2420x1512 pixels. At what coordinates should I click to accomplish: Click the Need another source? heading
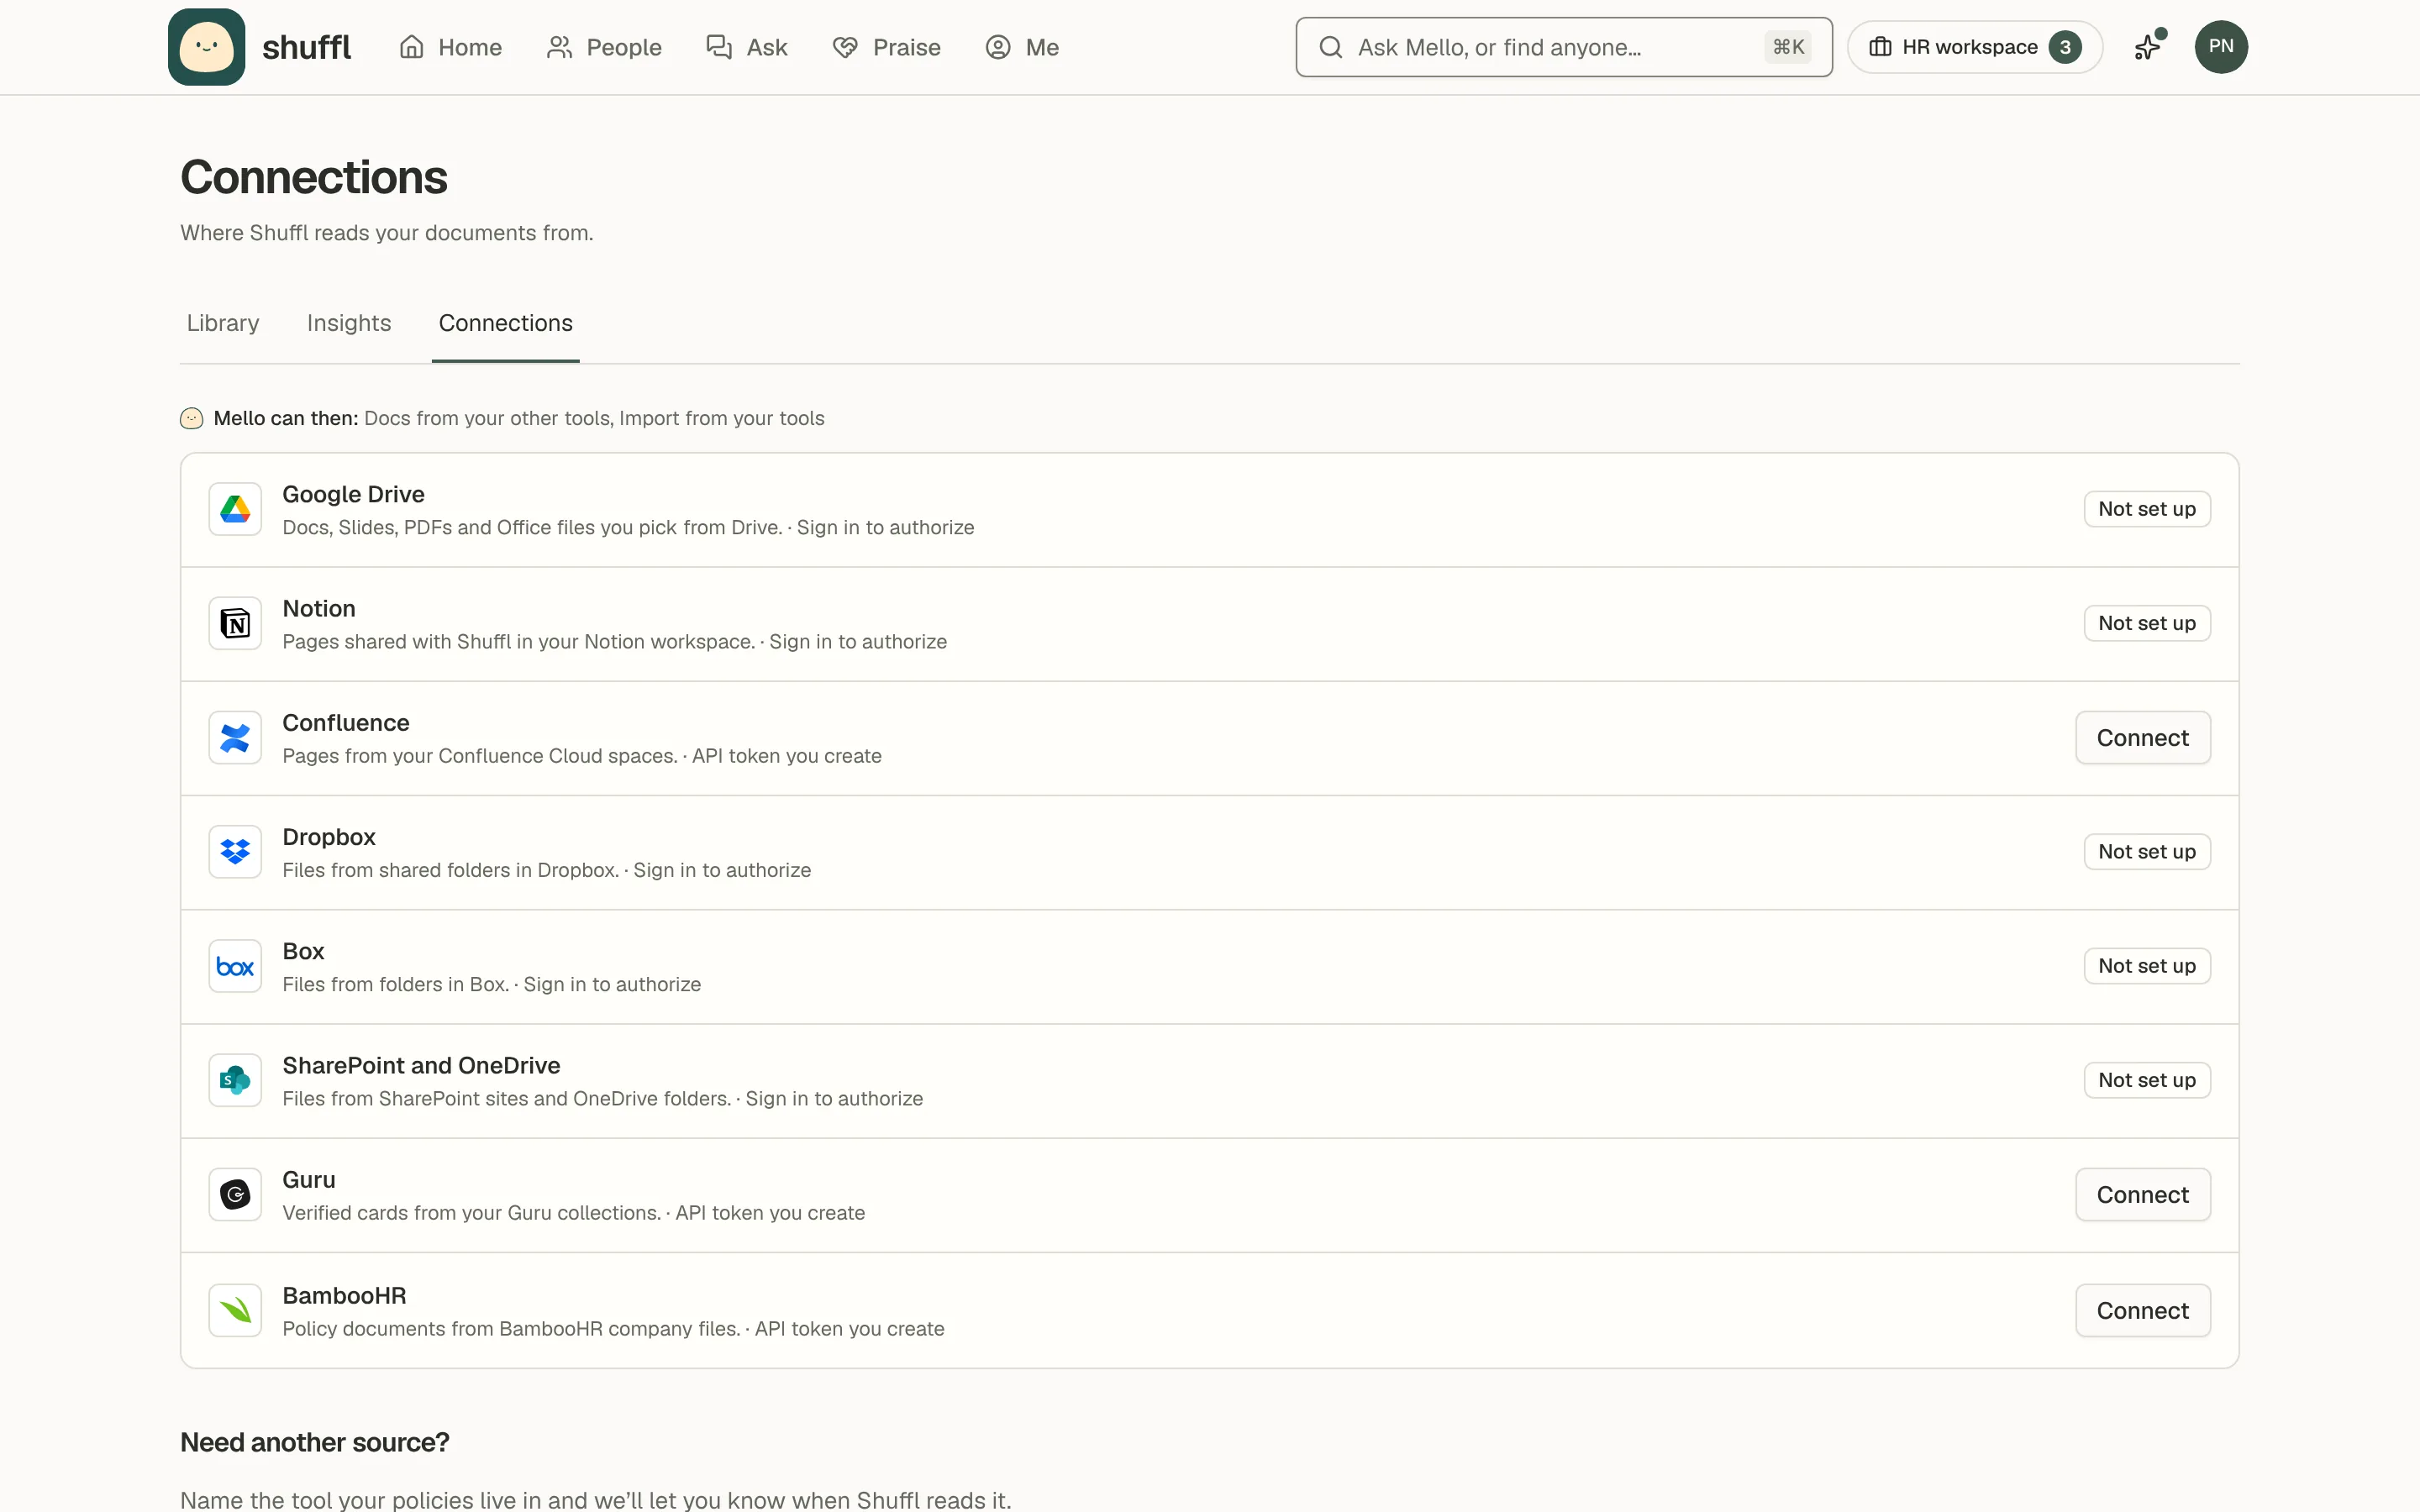[315, 1442]
